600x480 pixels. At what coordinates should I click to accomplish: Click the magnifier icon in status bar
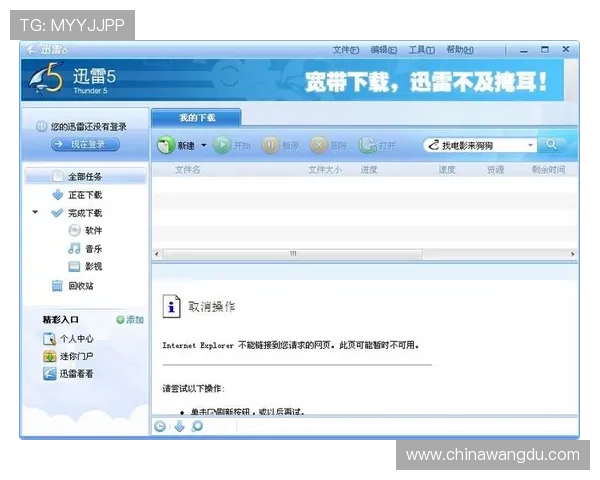point(197,426)
